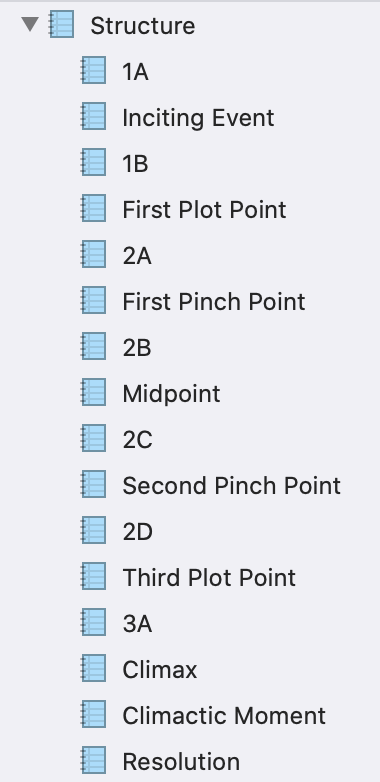Collapse the Structure folder disclosure triangle
The height and width of the screenshot is (782, 380).
pos(30,24)
